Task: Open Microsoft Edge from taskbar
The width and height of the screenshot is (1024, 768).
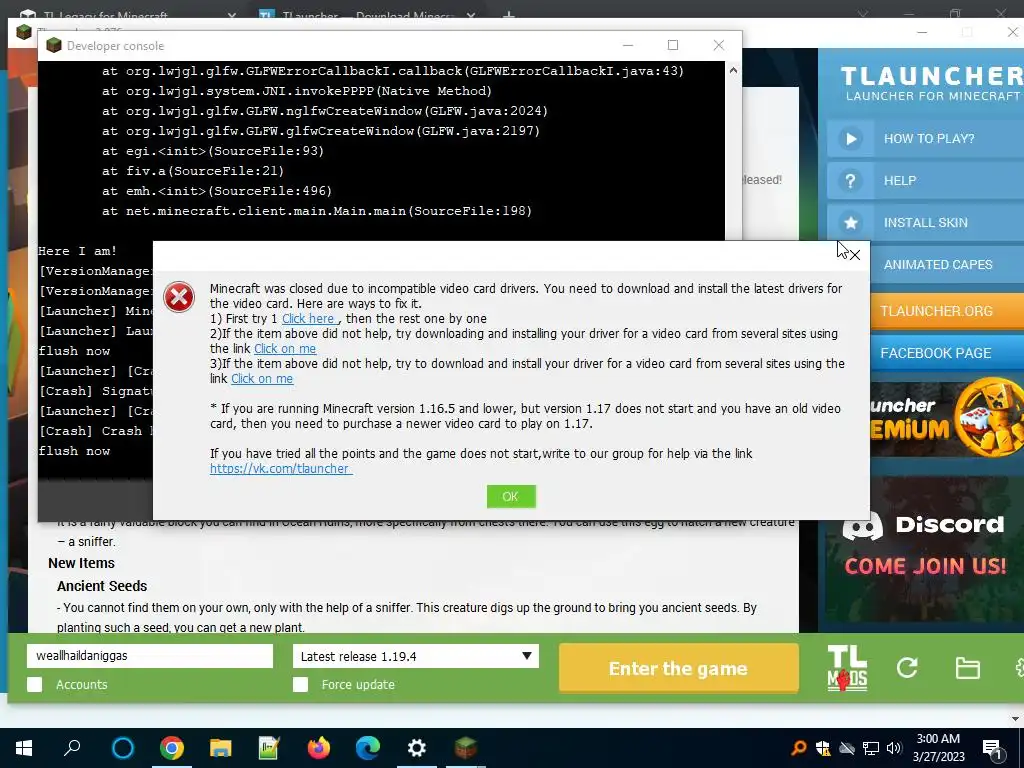Action: pyautogui.click(x=368, y=748)
